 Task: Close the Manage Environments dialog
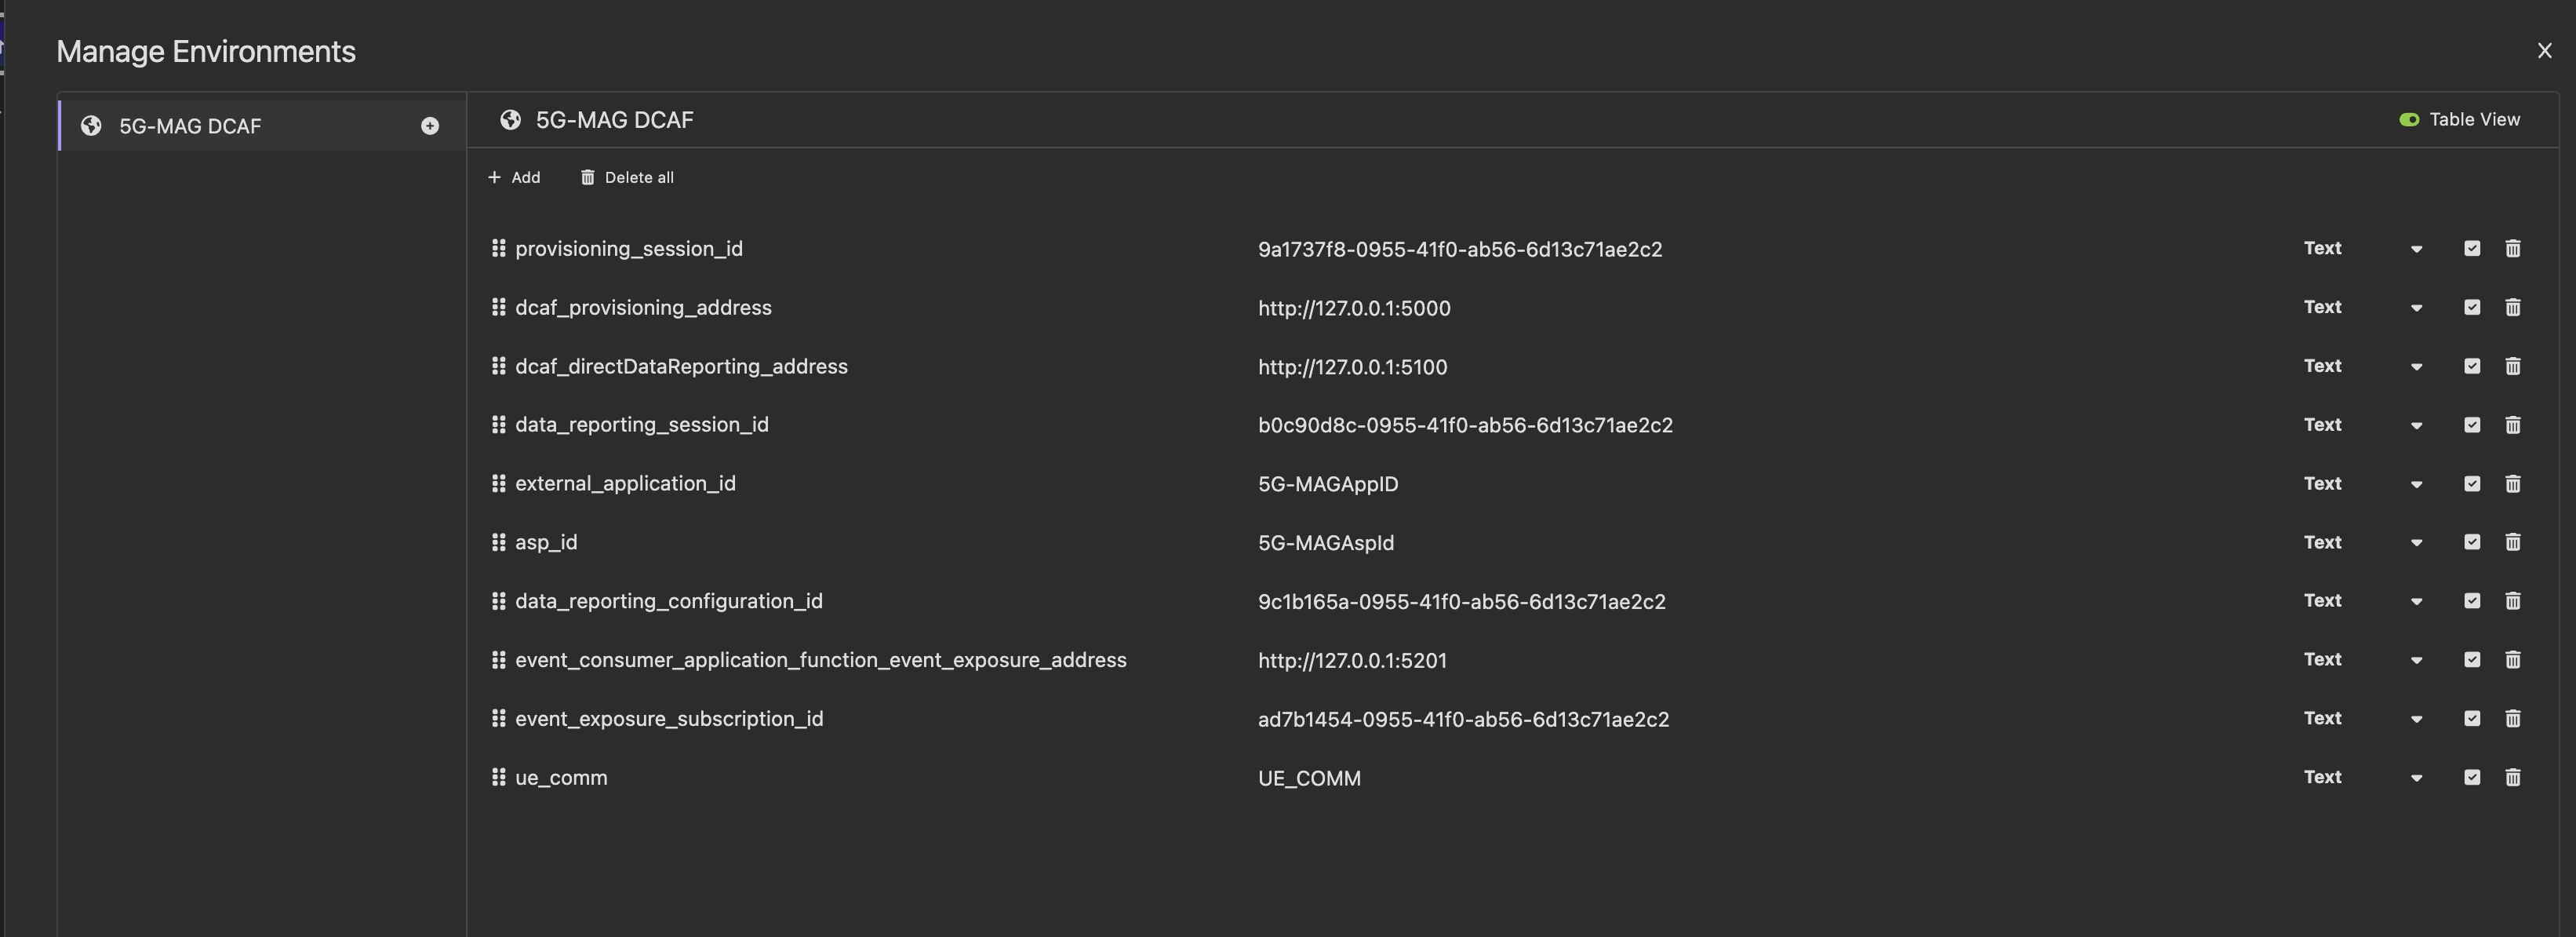click(x=2544, y=51)
